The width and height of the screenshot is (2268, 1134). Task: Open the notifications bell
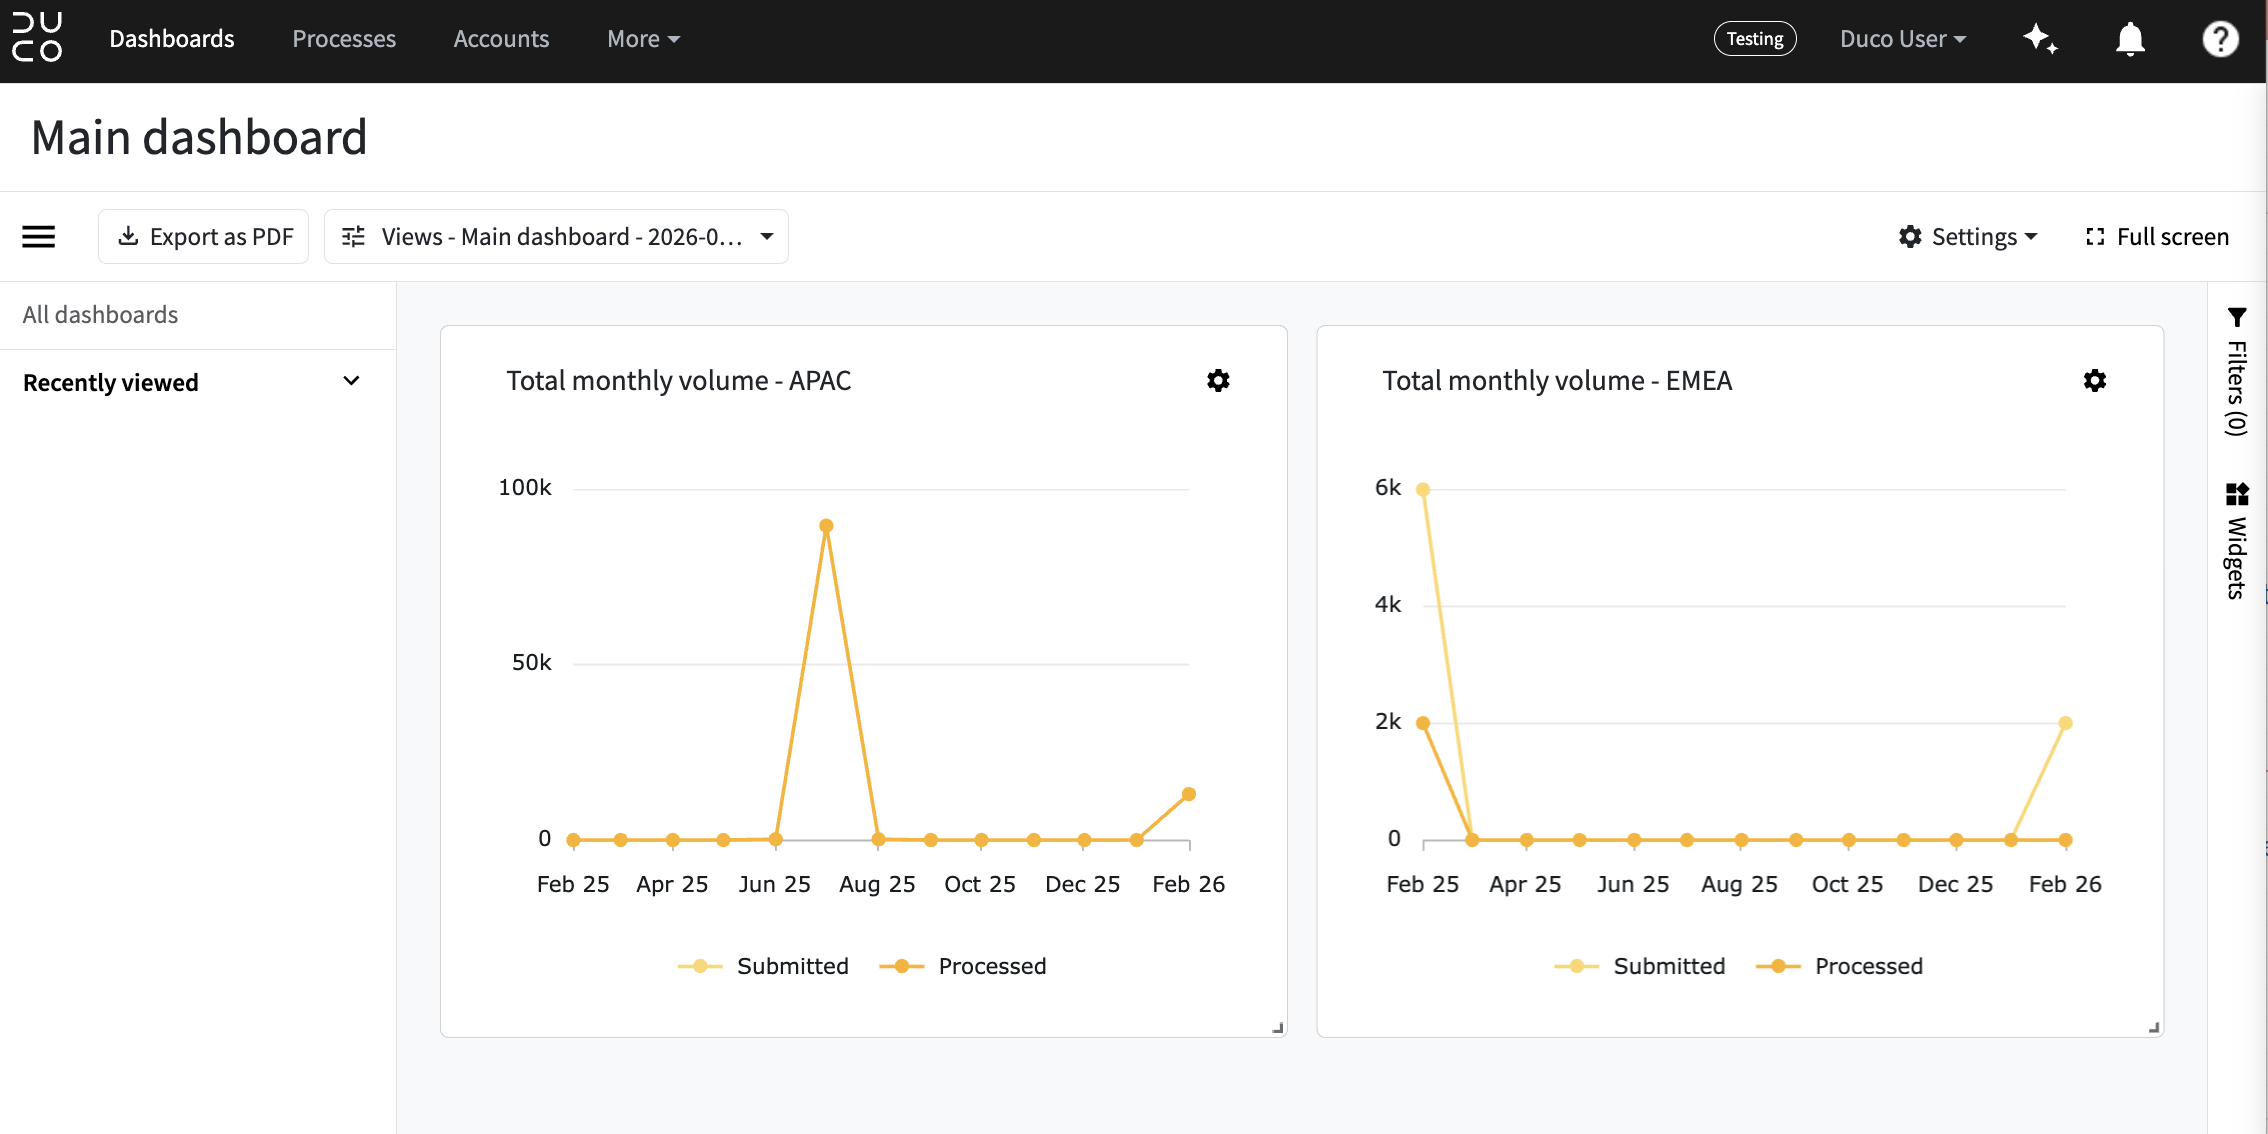[2130, 39]
